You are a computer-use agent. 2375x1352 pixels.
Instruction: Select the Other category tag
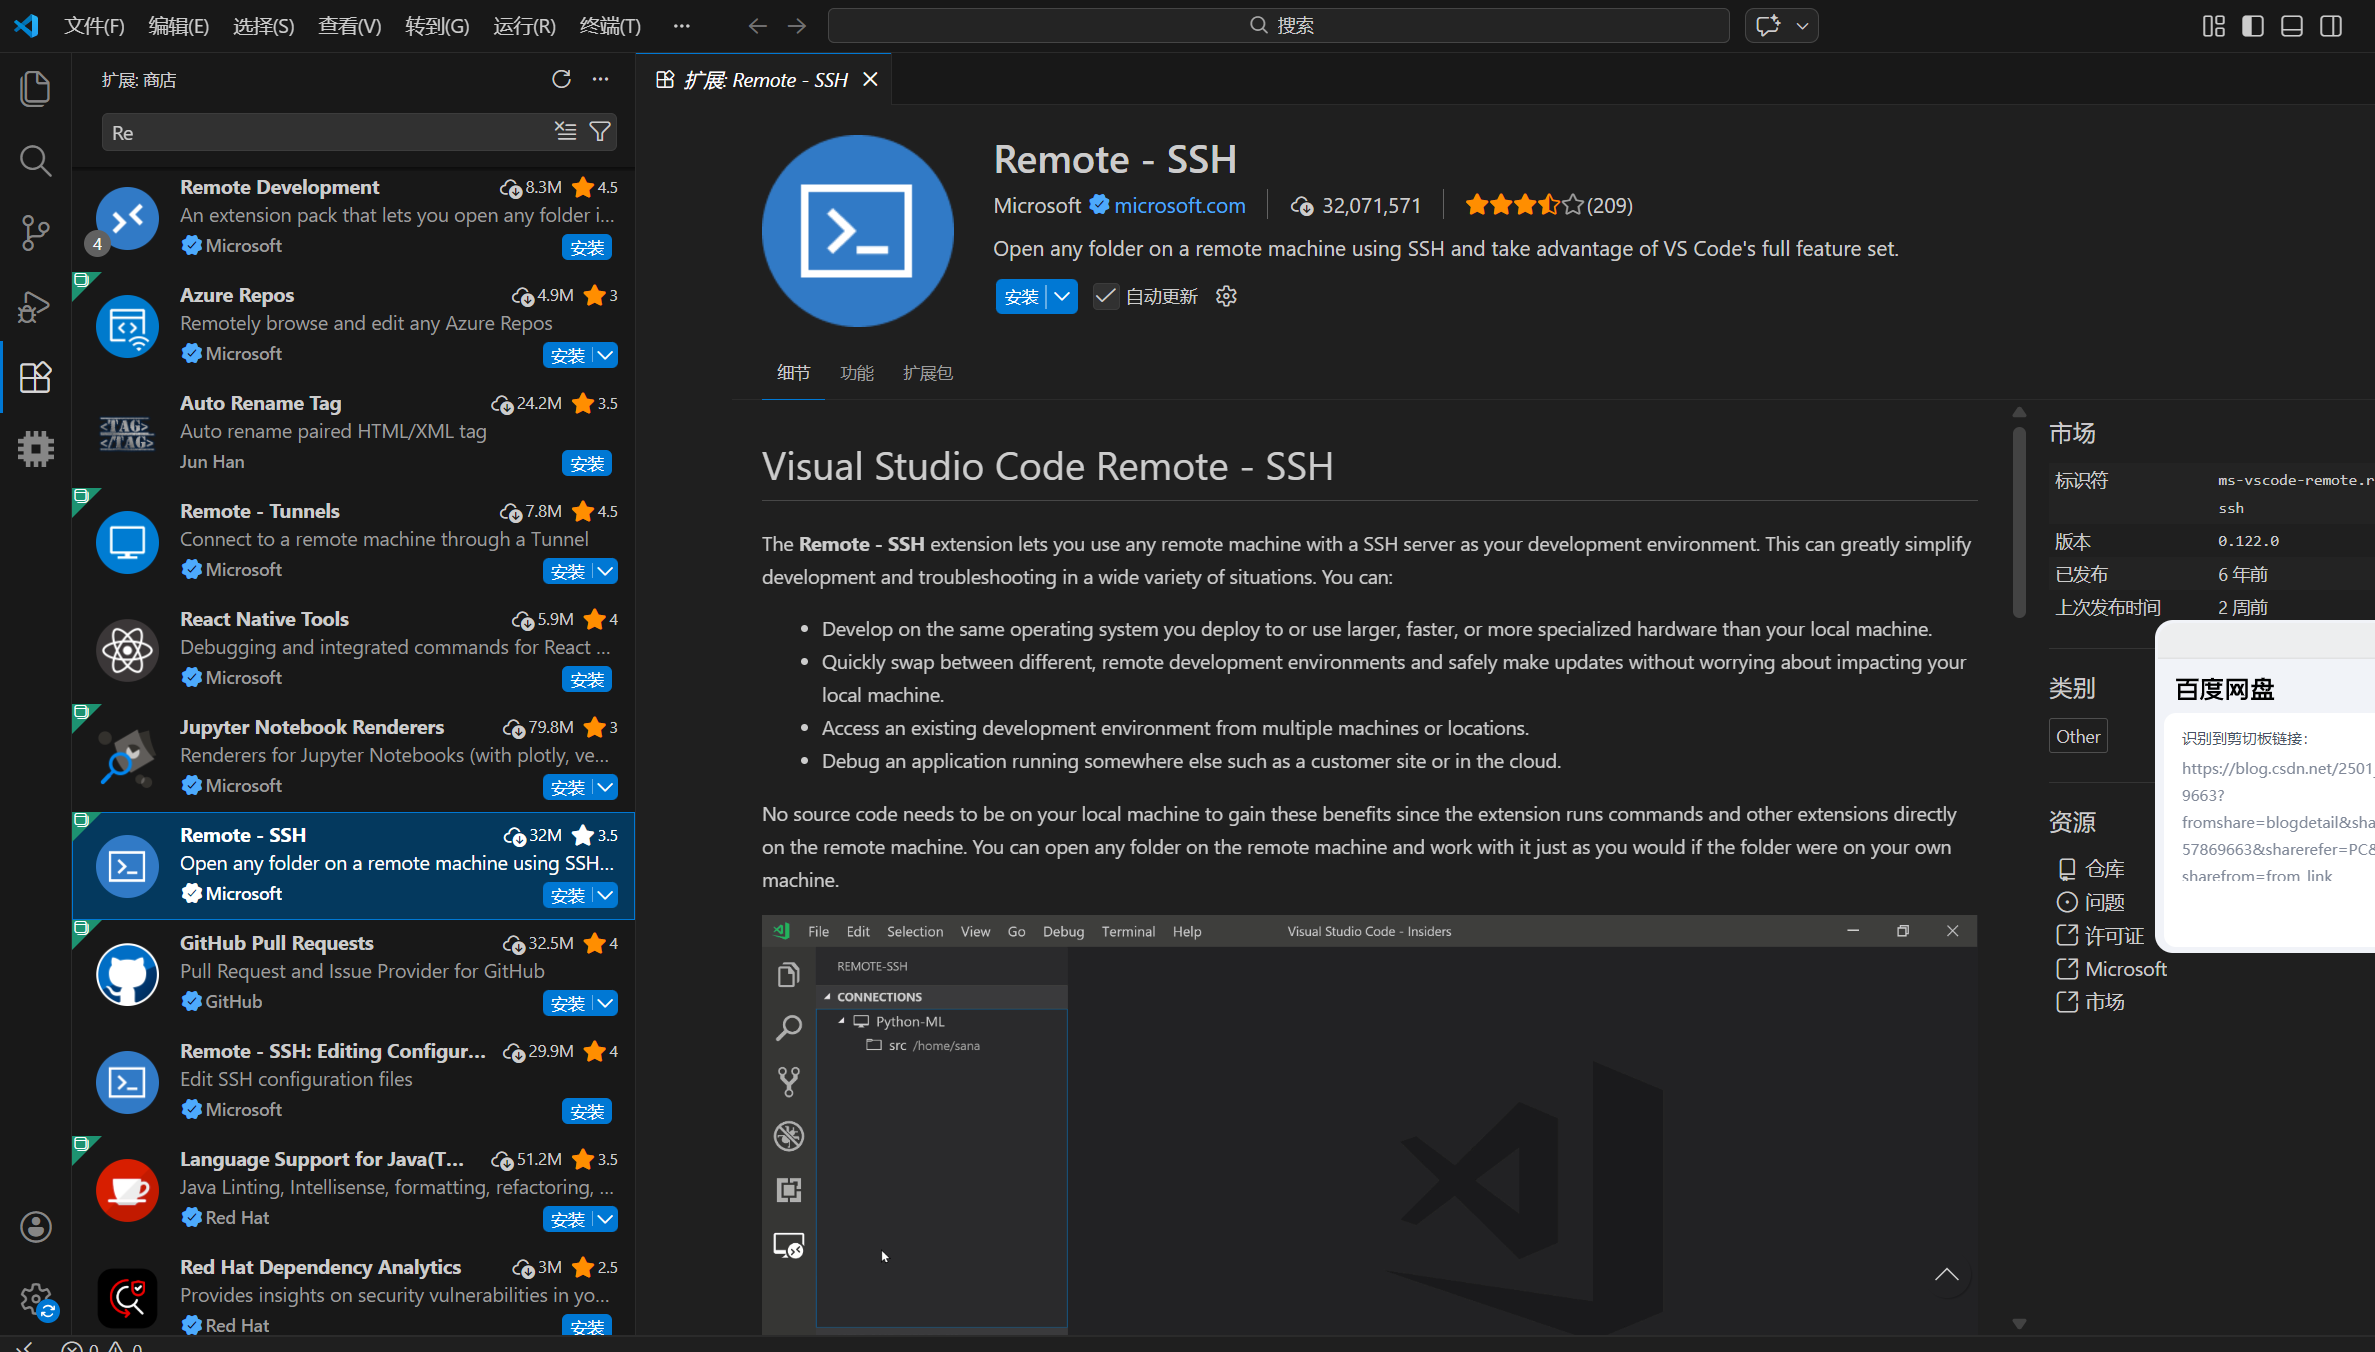coord(2078,736)
